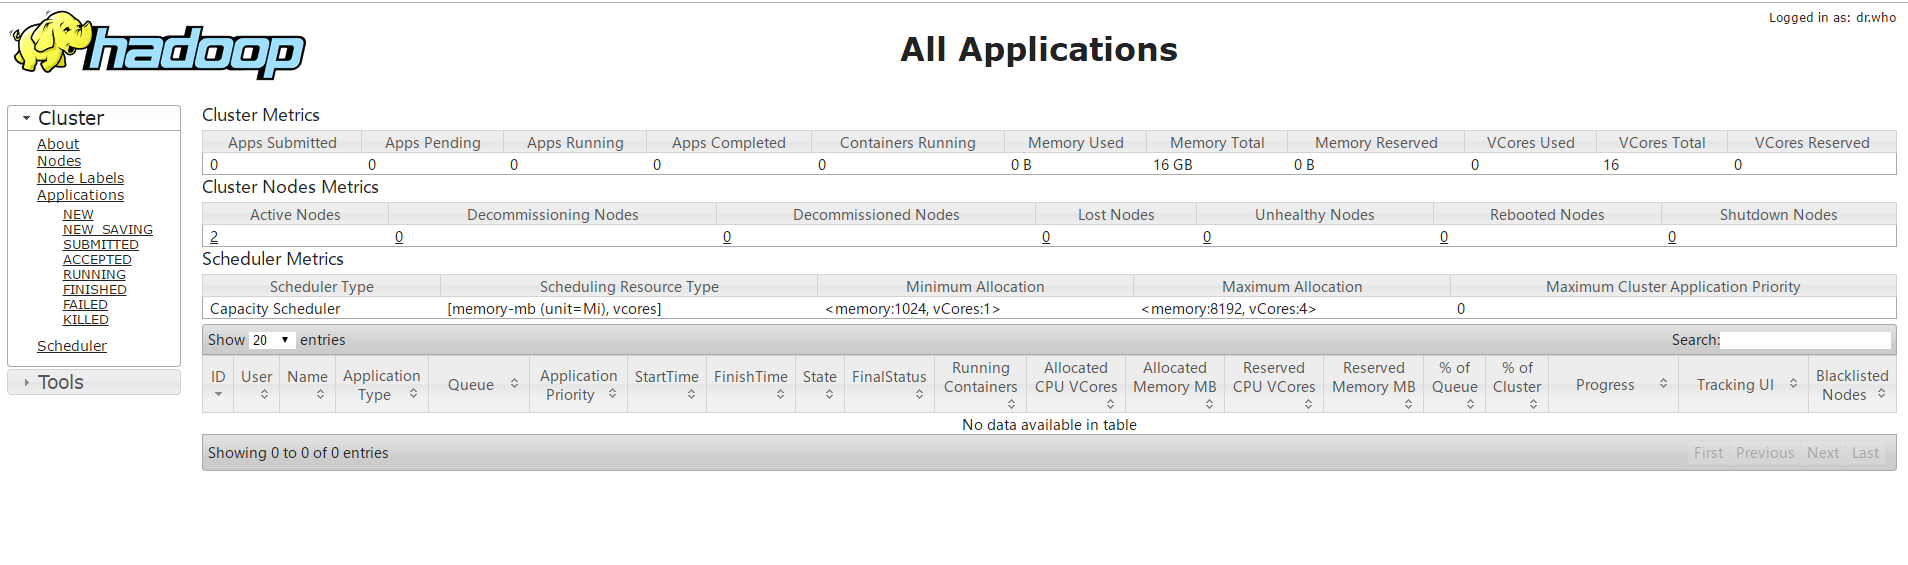Screen dimensions: 1908x565
Task: Sort by FinishTime column sort icon
Action: [x=780, y=395]
